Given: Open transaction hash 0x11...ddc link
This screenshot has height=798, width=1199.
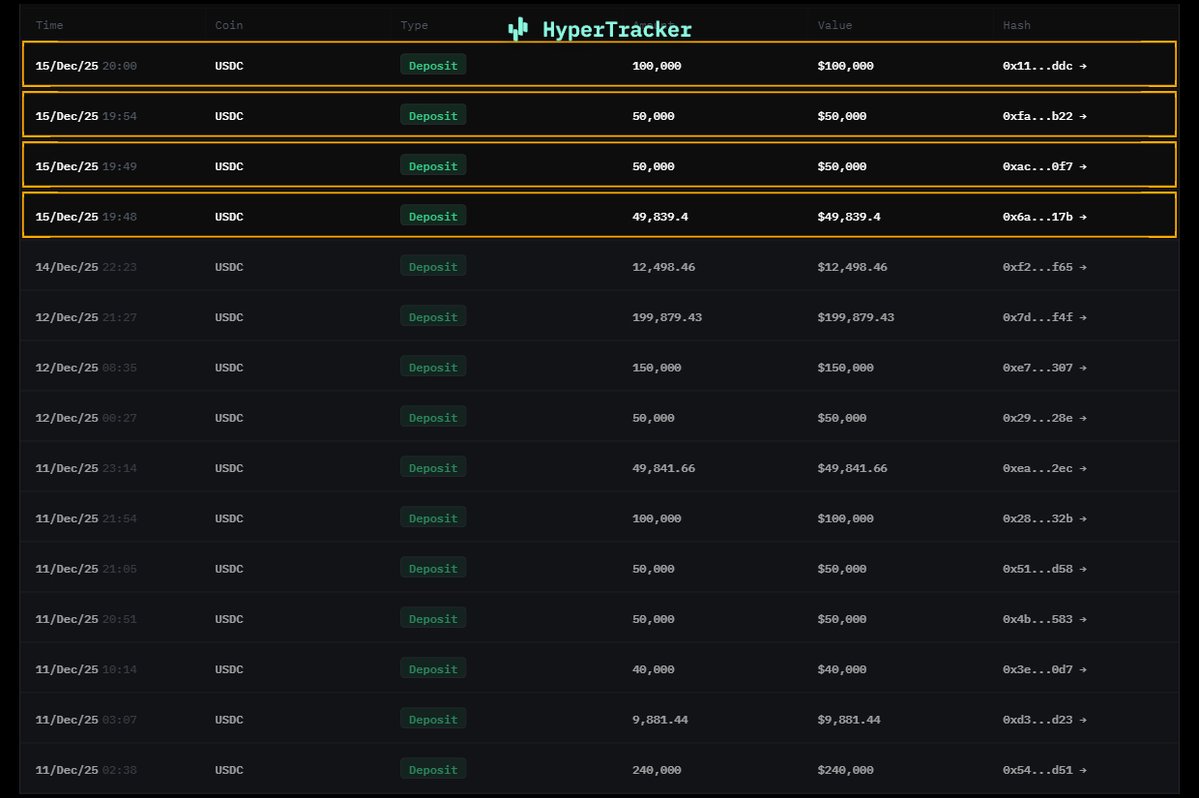Looking at the screenshot, I should tap(1038, 66).
